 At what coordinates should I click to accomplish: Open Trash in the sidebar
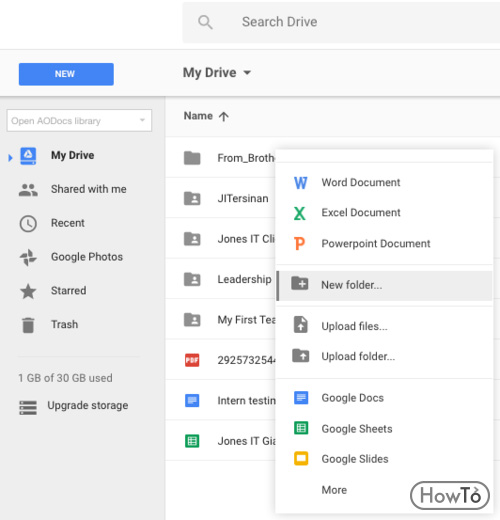coord(65,324)
